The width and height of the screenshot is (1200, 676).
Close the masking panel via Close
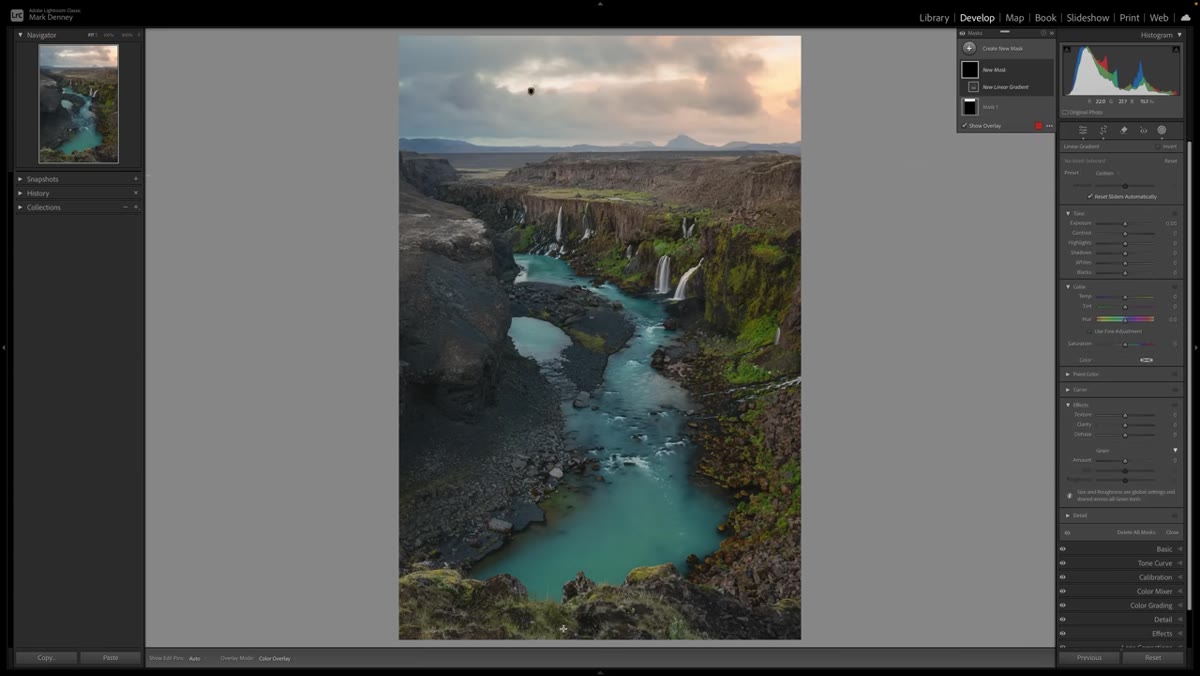1173,532
